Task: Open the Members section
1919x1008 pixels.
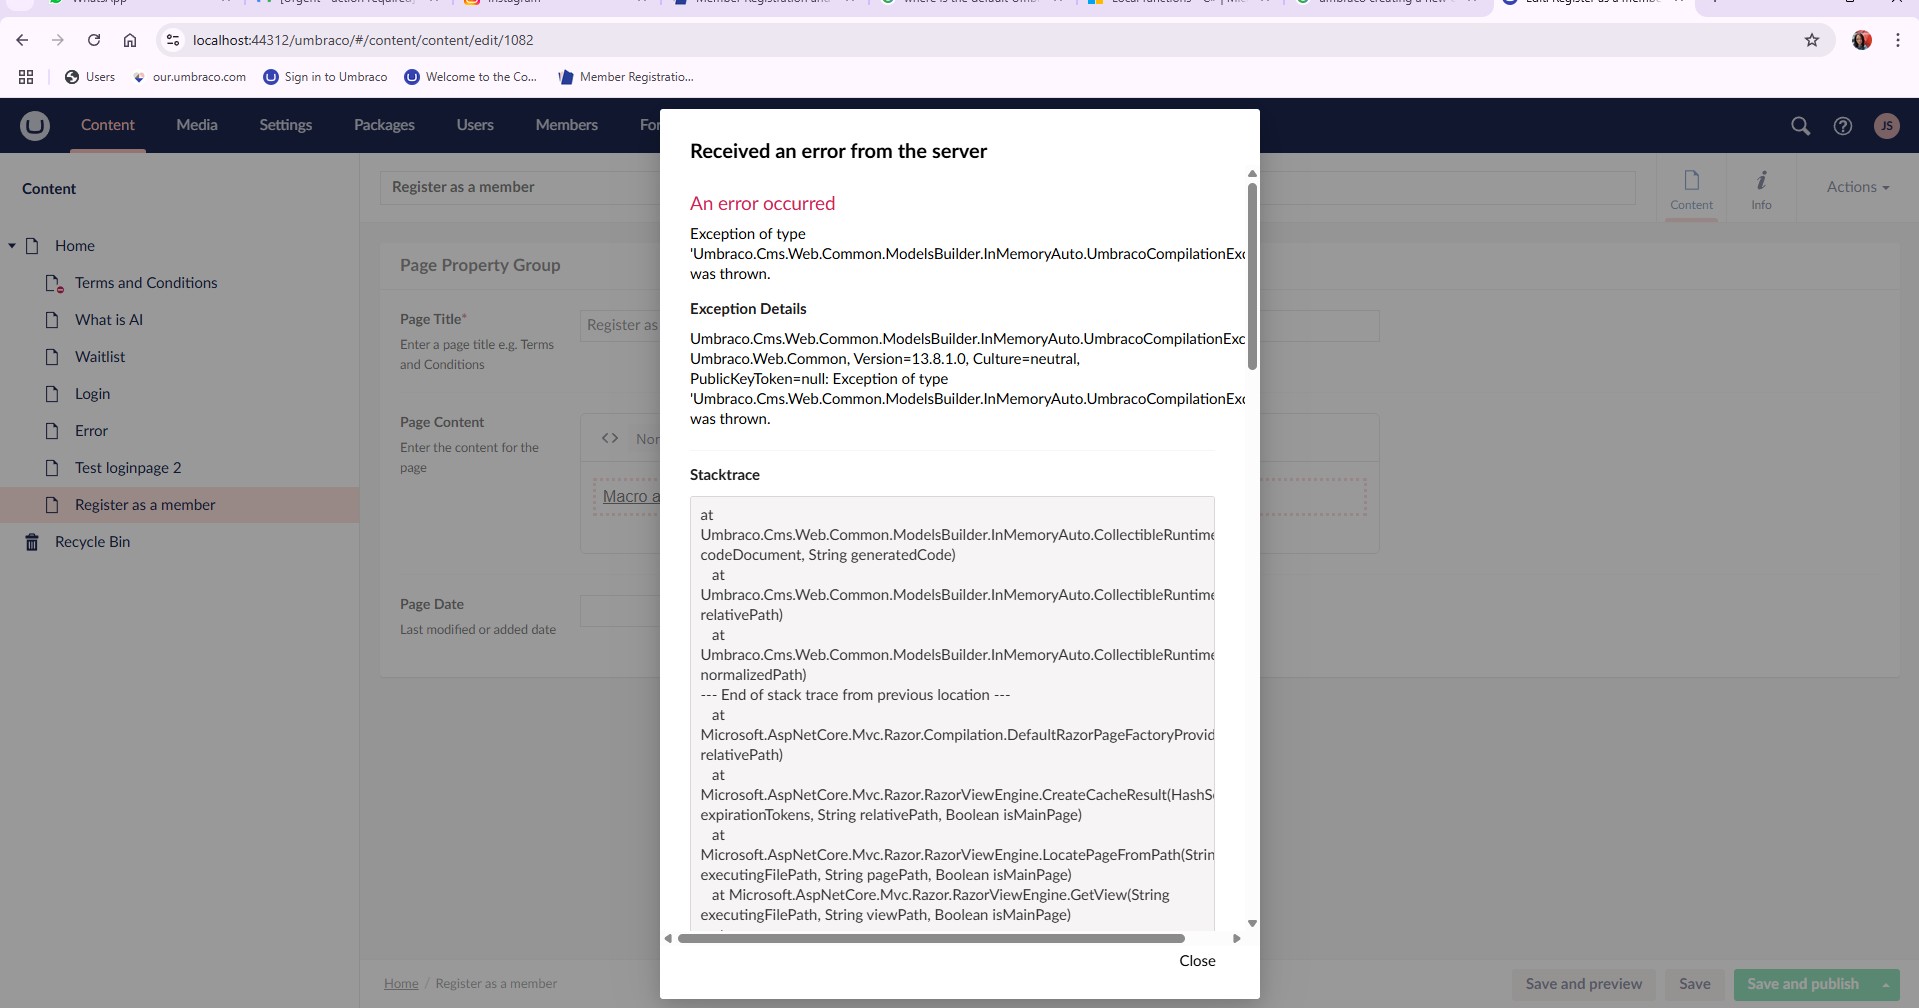Action: click(567, 125)
